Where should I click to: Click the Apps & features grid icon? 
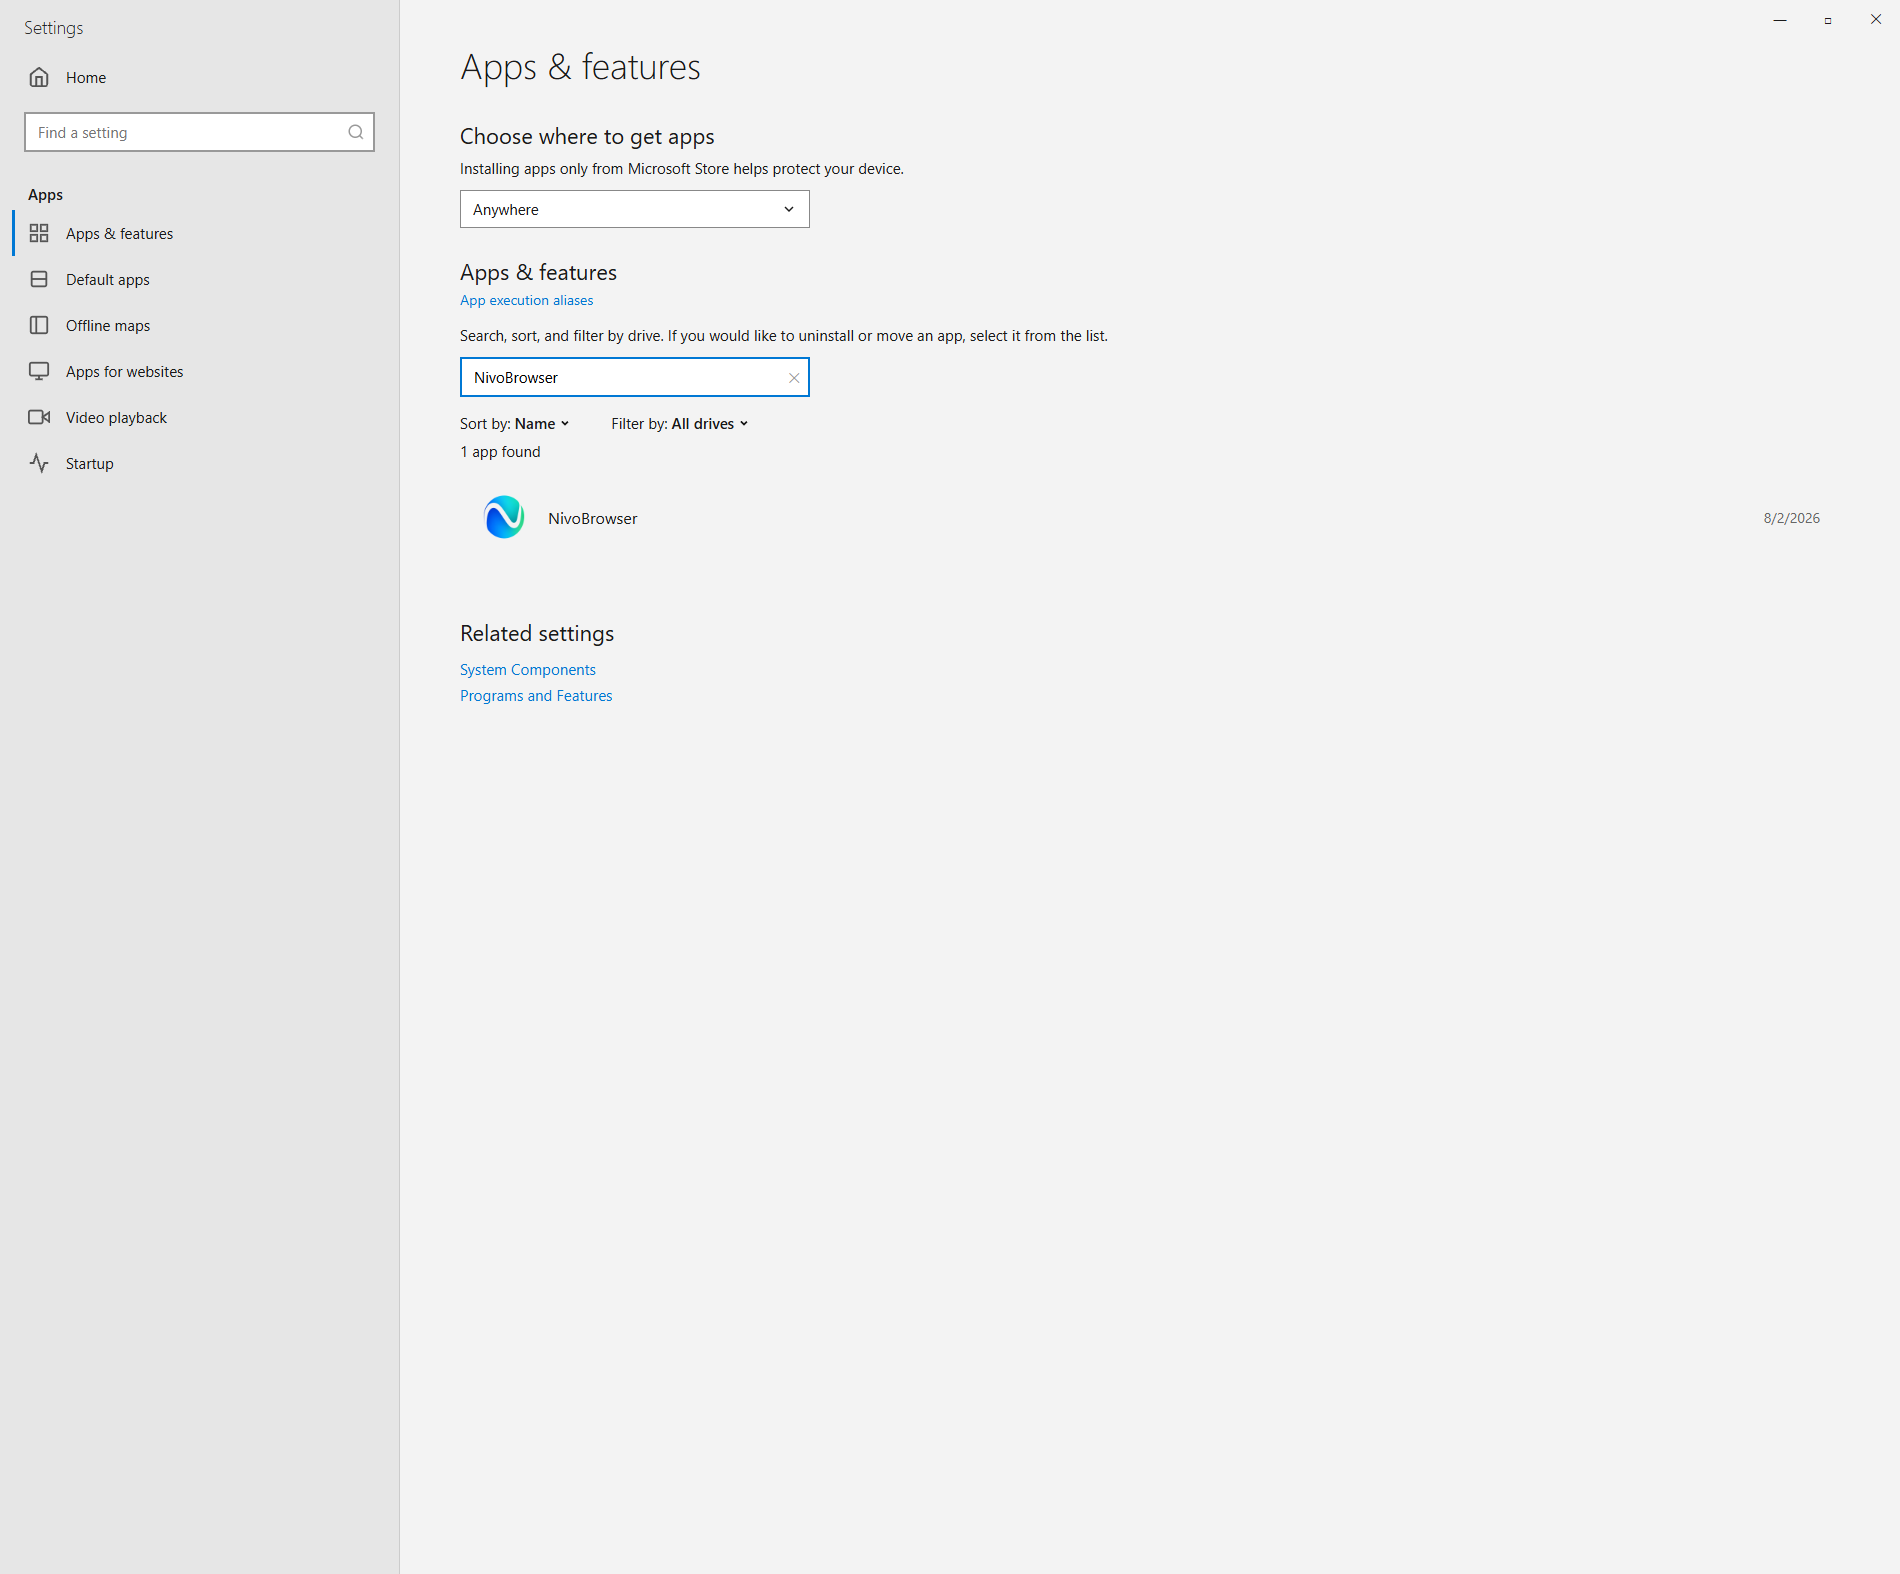tap(39, 233)
